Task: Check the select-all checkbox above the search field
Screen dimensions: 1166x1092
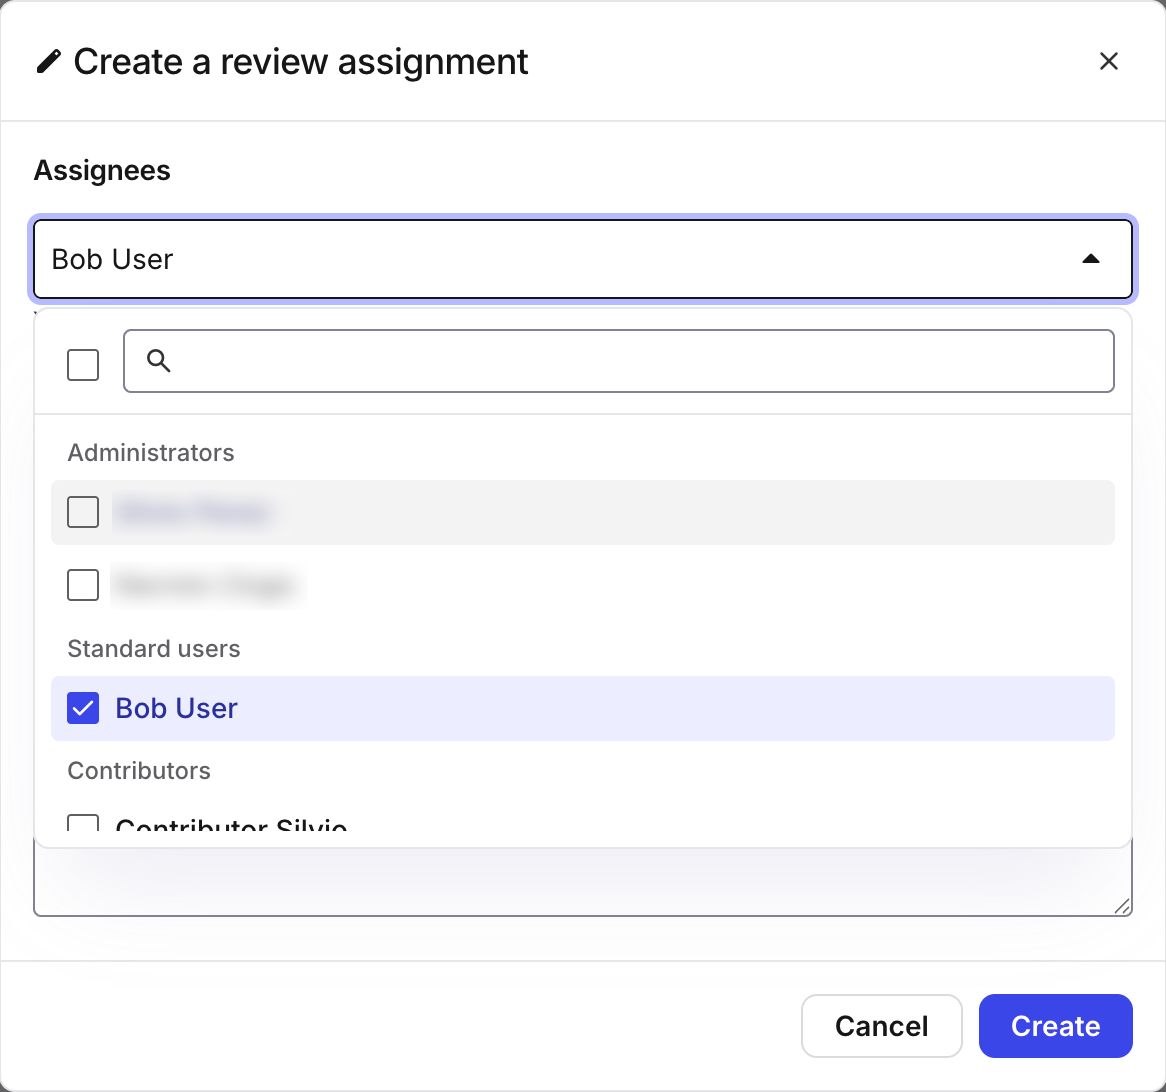Action: (83, 364)
